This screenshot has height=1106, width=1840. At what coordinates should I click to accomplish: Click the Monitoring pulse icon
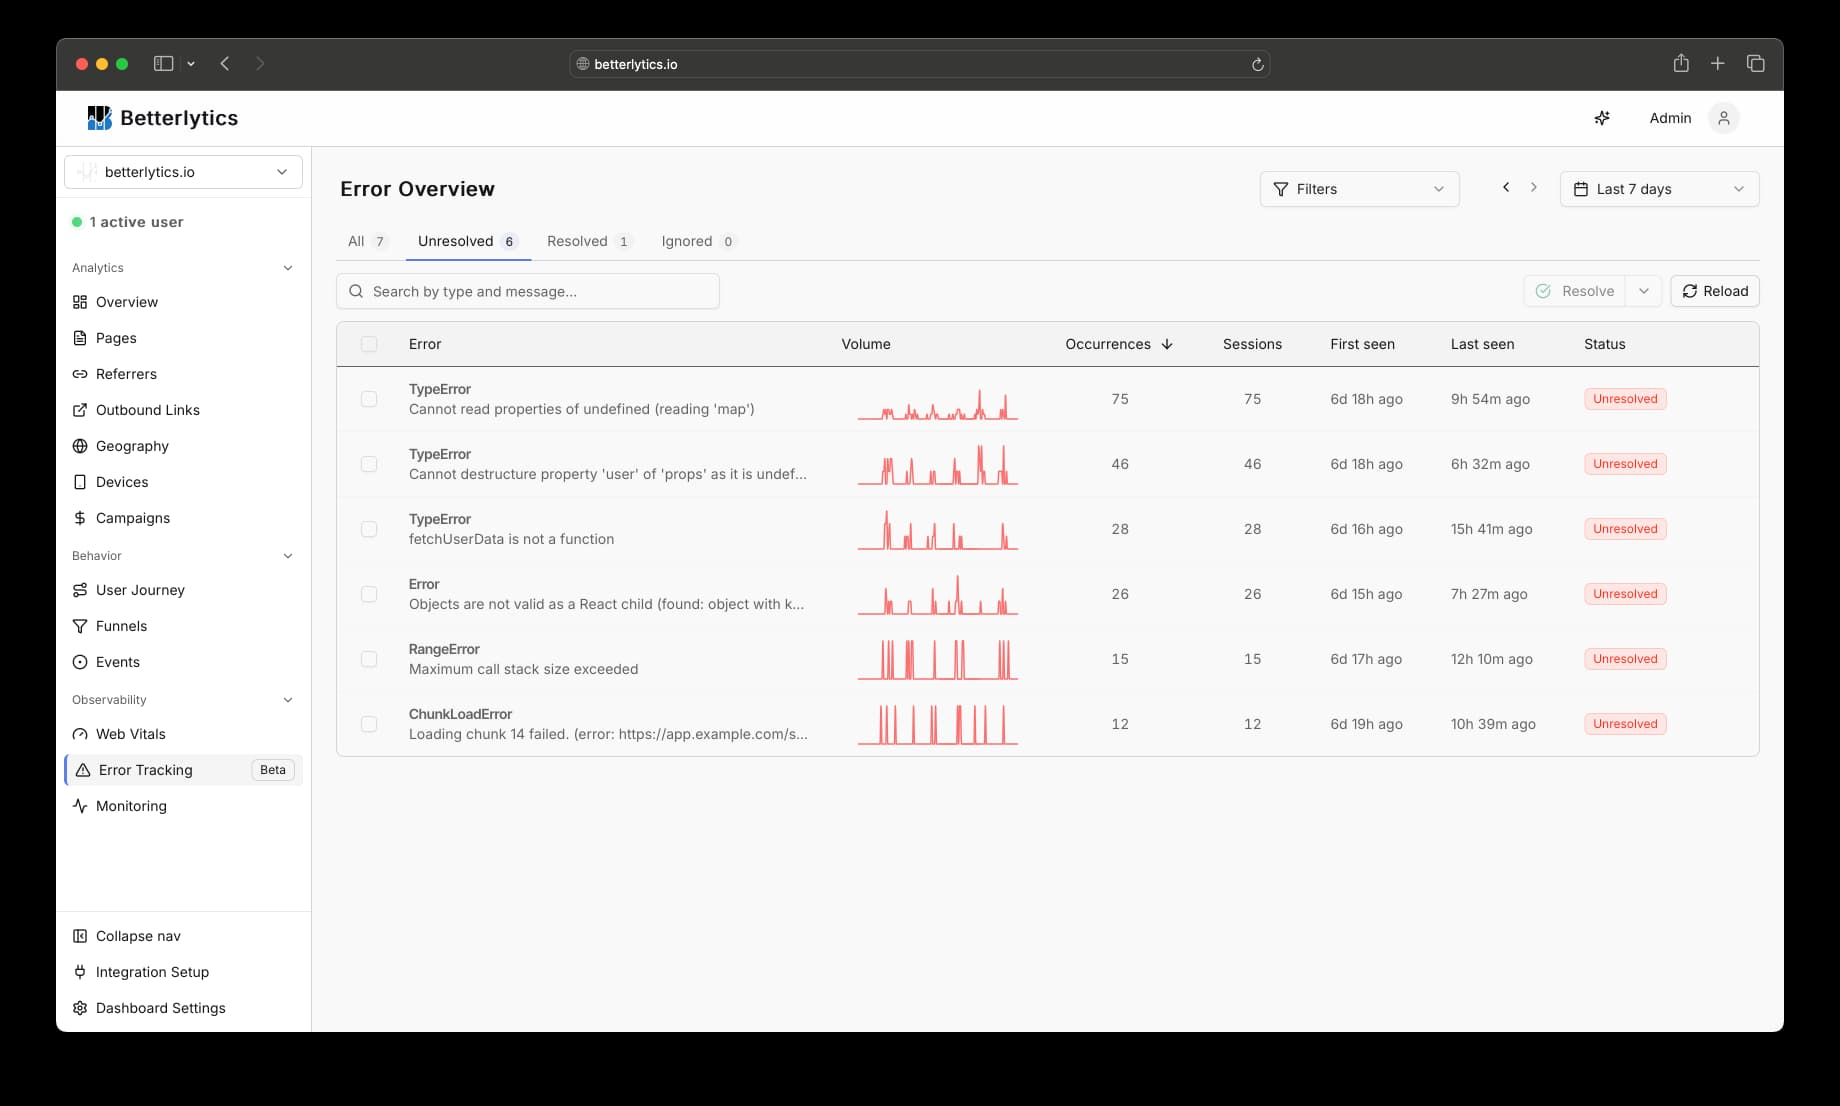tap(80, 806)
